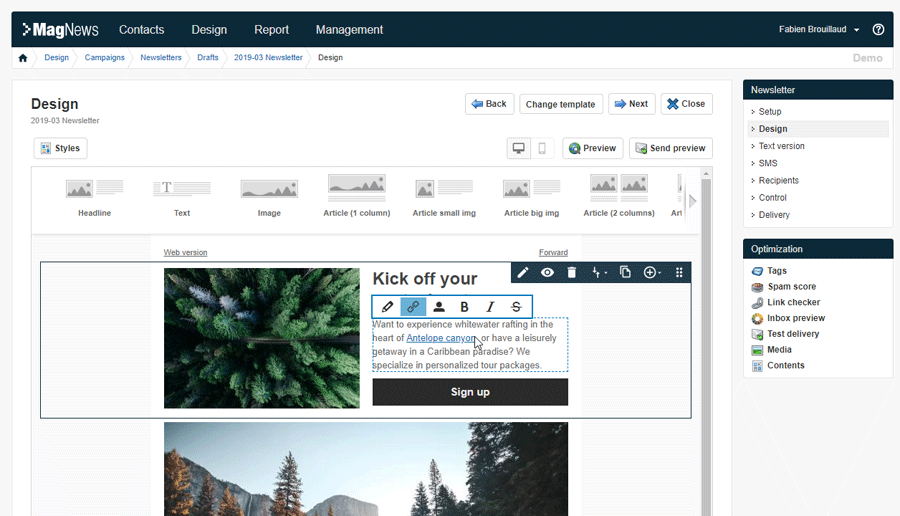The image size is (900, 516).
Task: Open the add block plus dropdown
Action: coord(652,272)
